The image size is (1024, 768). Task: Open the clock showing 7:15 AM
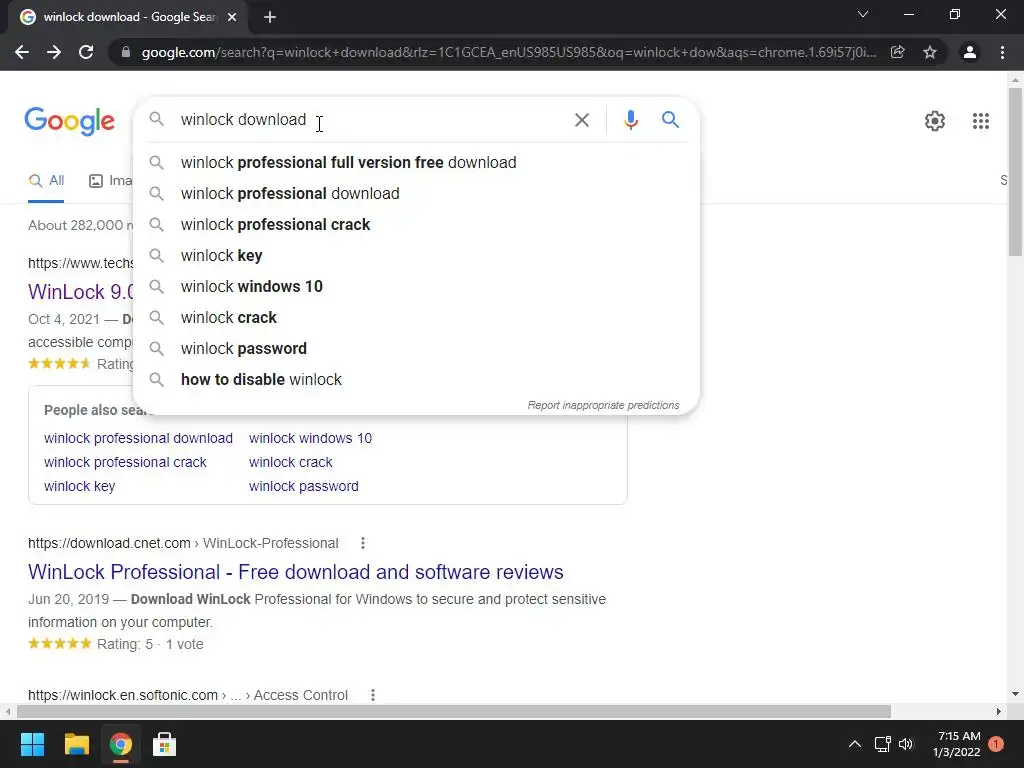[957, 744]
